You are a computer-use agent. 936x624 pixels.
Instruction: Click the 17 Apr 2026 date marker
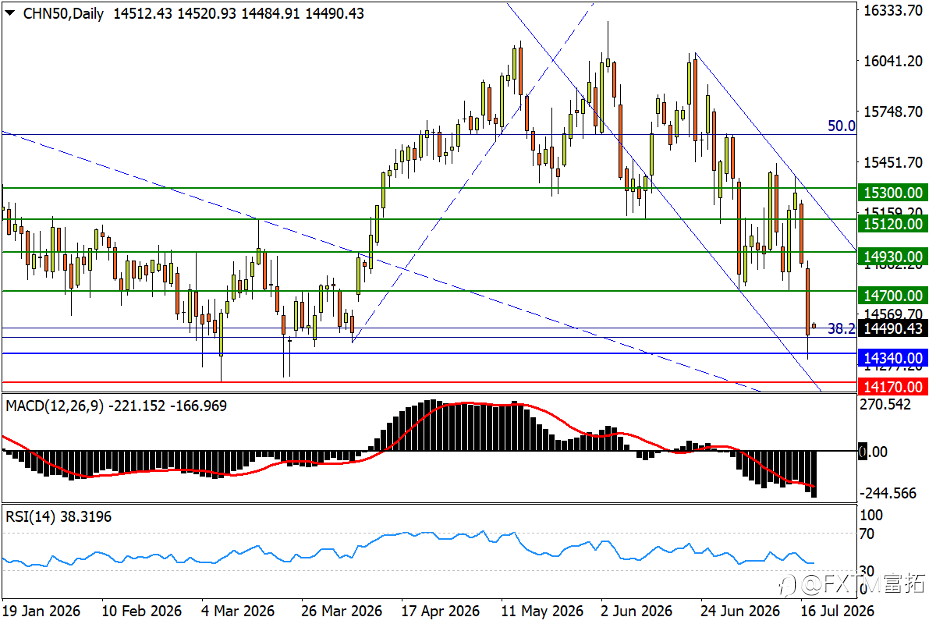[440, 611]
